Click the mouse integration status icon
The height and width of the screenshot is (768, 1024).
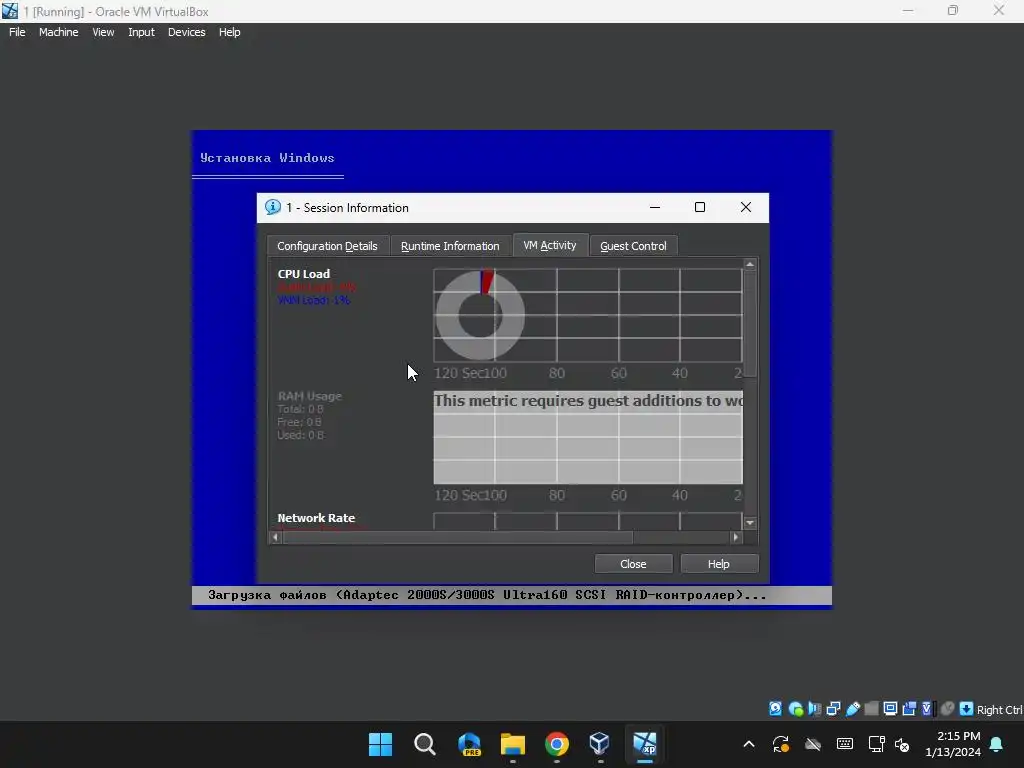coord(947,709)
